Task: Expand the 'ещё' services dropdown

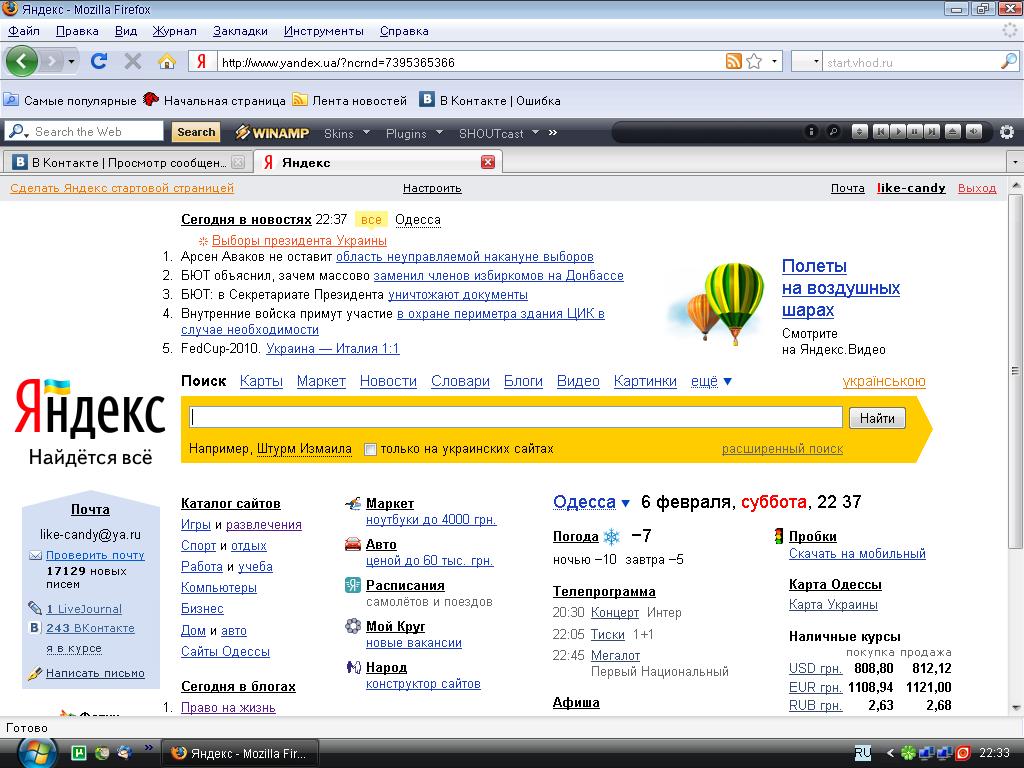Action: click(711, 381)
